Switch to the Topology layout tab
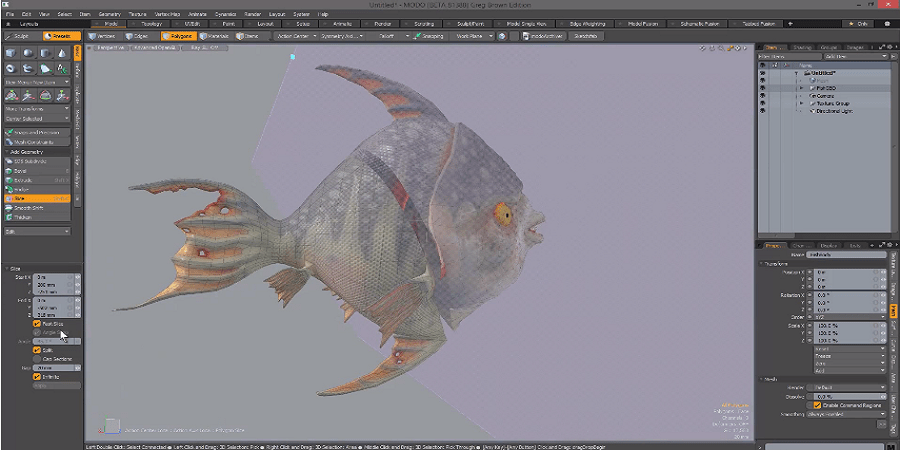Viewport: 900px width, 450px height. pos(148,24)
